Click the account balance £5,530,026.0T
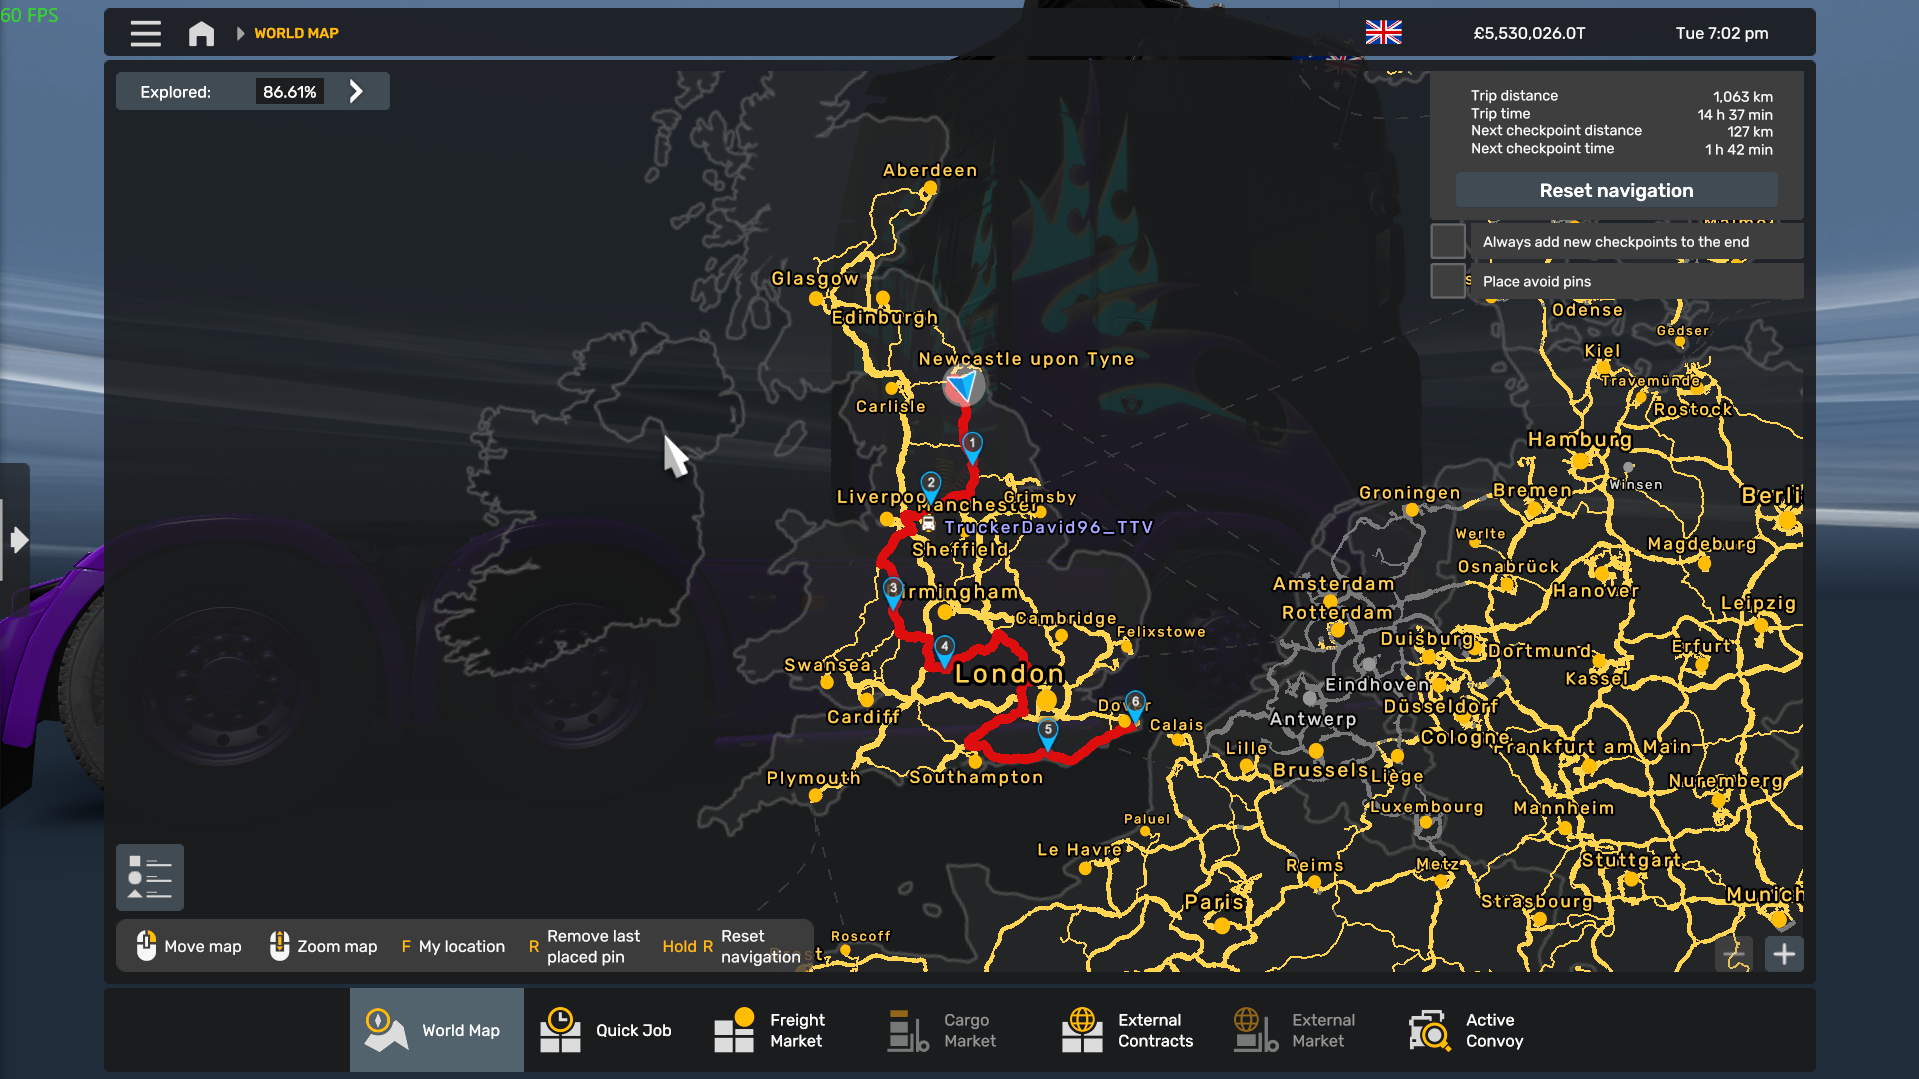This screenshot has width=1919, height=1079. click(x=1529, y=33)
